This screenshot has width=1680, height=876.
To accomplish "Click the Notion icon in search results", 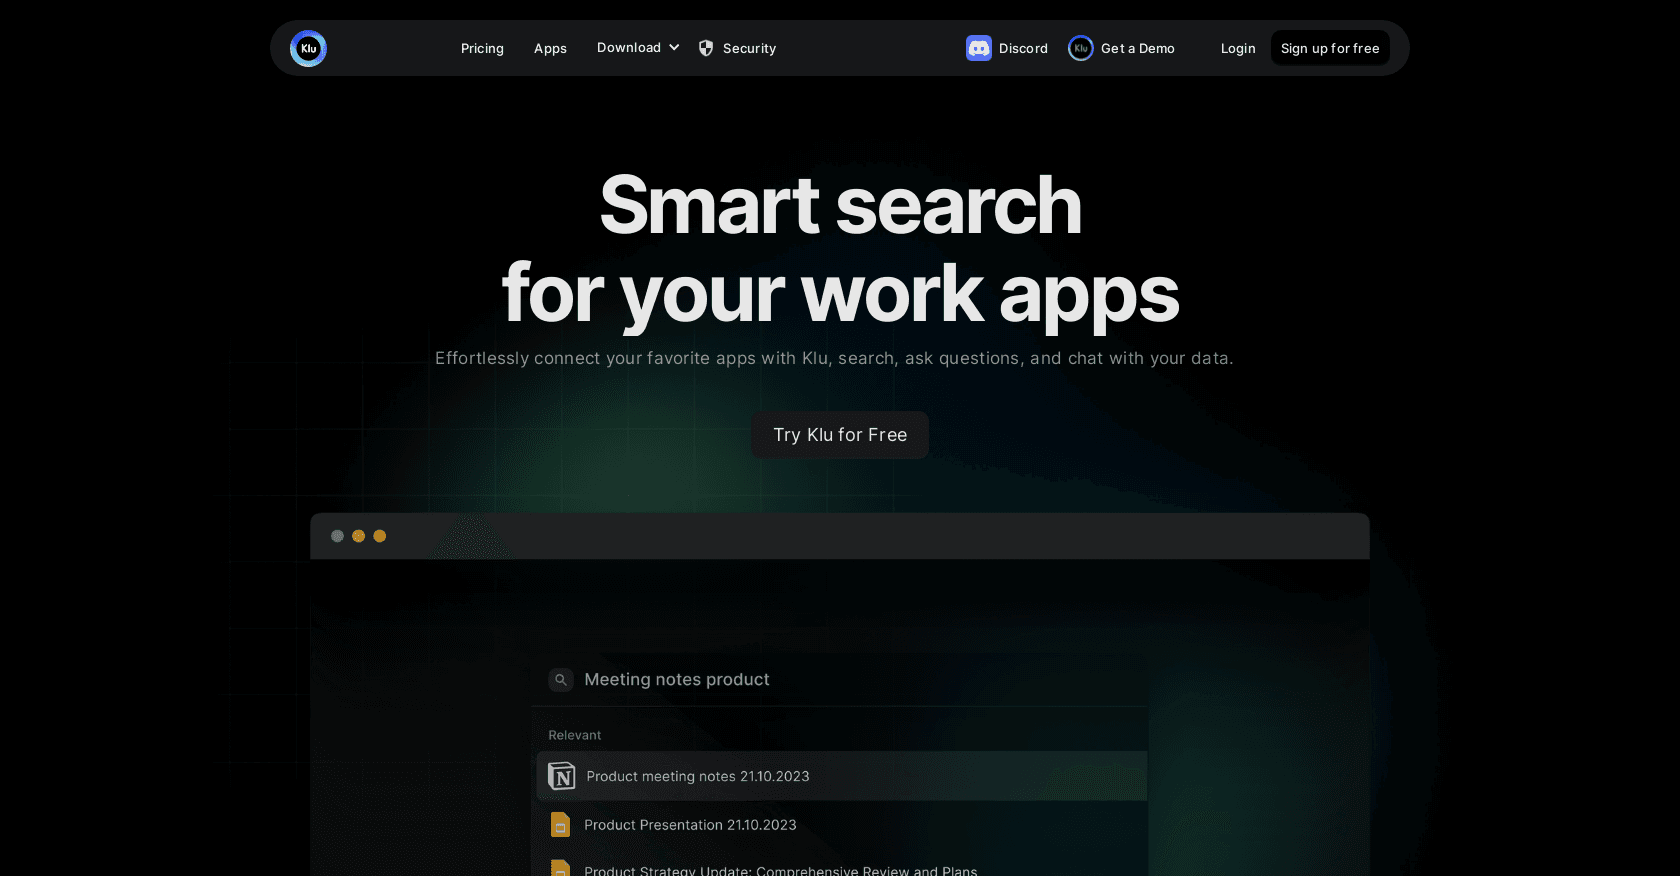I will (x=562, y=776).
